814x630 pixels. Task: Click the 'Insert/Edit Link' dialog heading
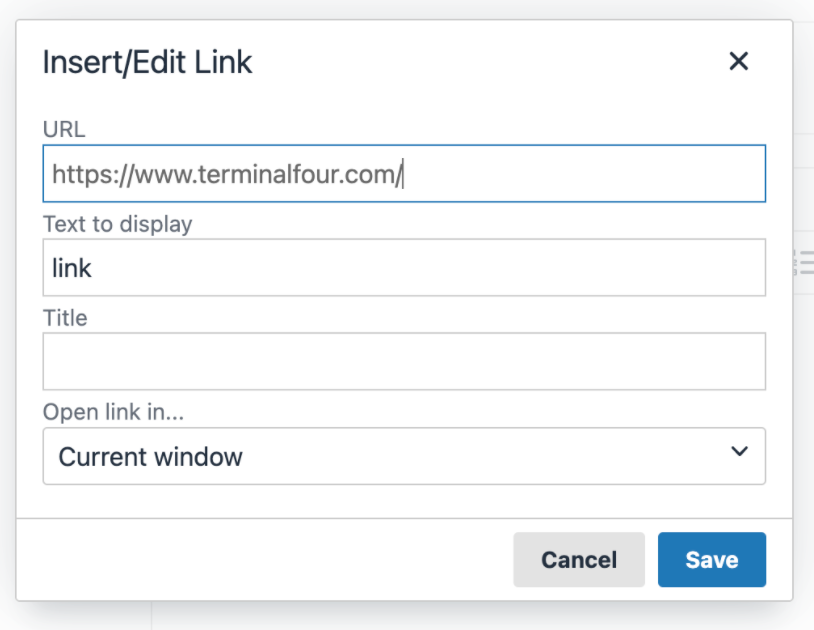coord(147,63)
